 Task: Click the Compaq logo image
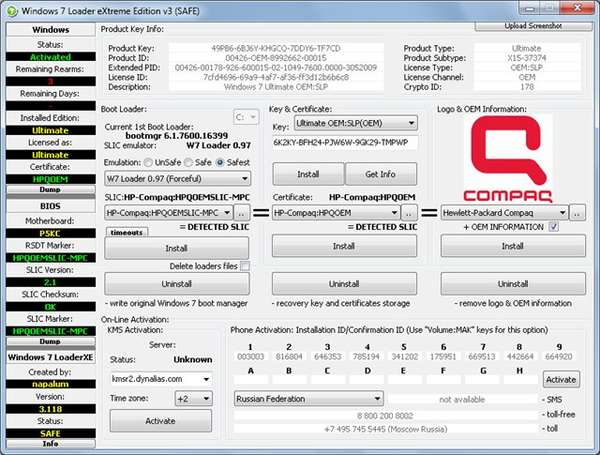(x=509, y=158)
